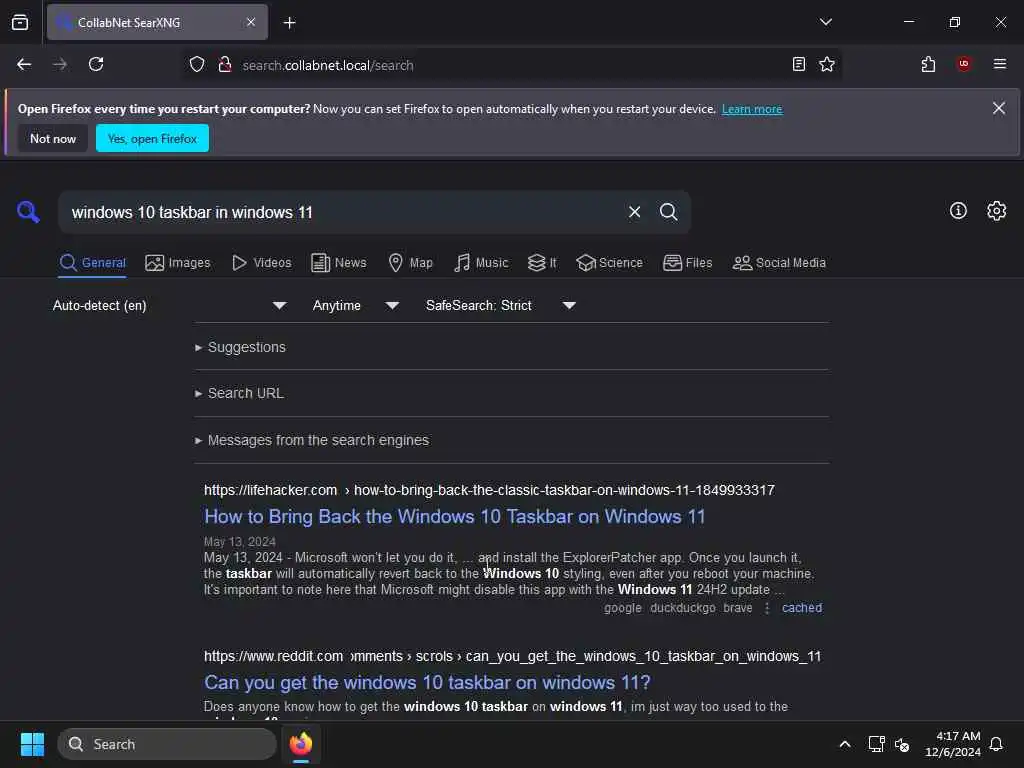The width and height of the screenshot is (1024, 768).
Task: Open recent browsing panel icon
Action: click(x=20, y=22)
